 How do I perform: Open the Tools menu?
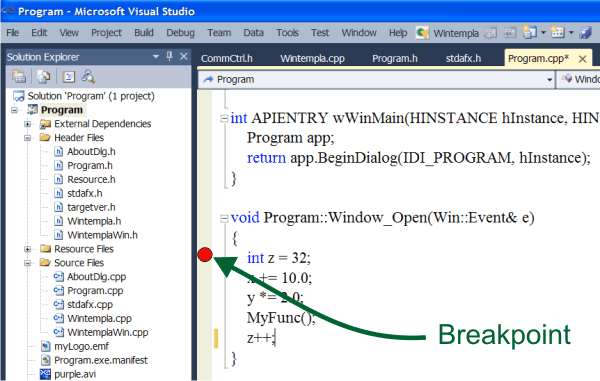287,33
